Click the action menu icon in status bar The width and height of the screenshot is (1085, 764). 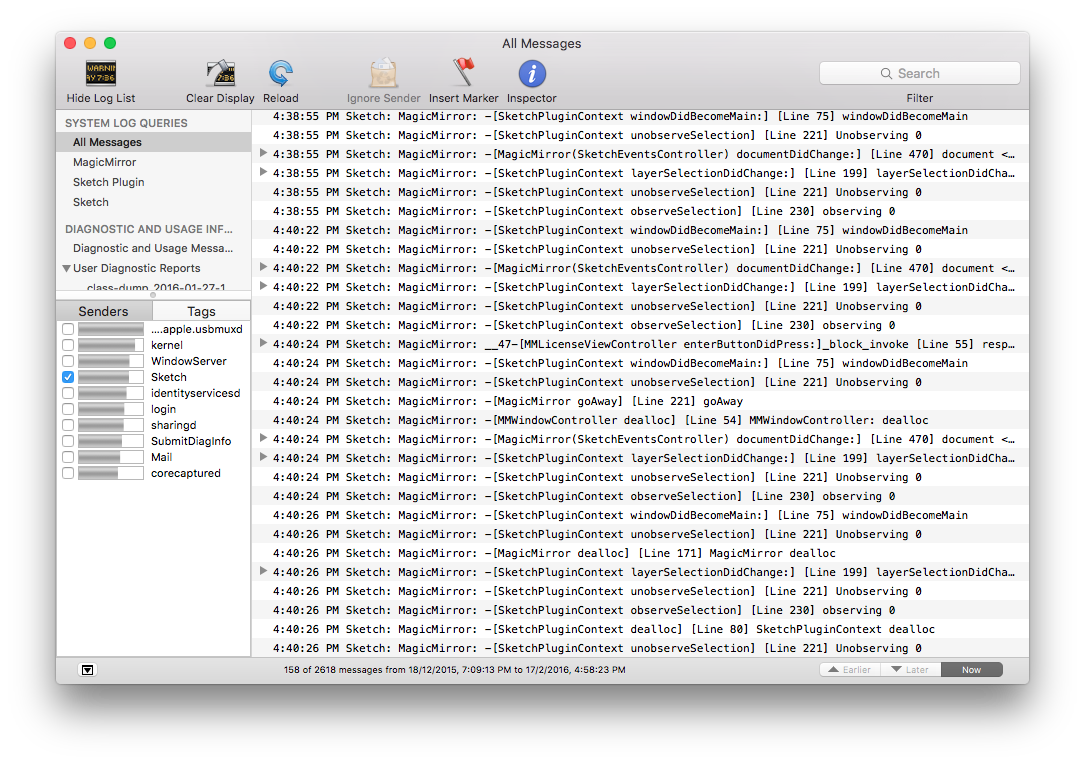click(x=87, y=669)
